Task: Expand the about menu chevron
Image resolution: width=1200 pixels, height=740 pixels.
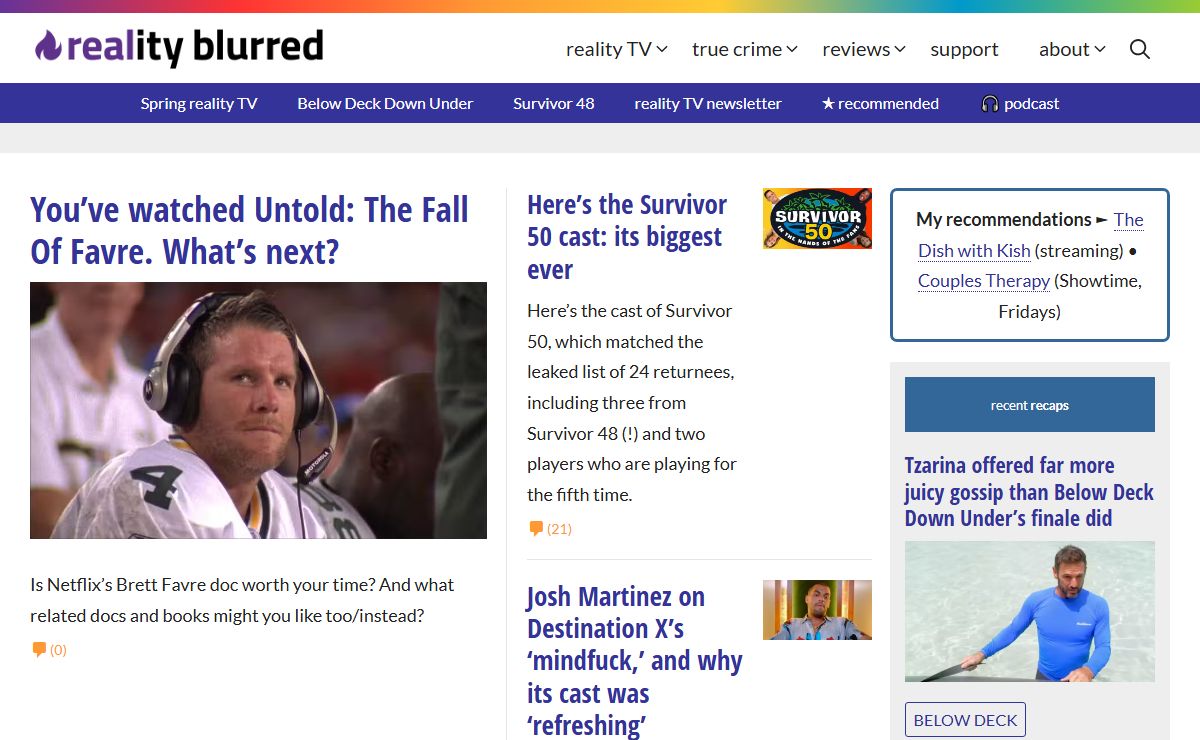Action: (1100, 49)
